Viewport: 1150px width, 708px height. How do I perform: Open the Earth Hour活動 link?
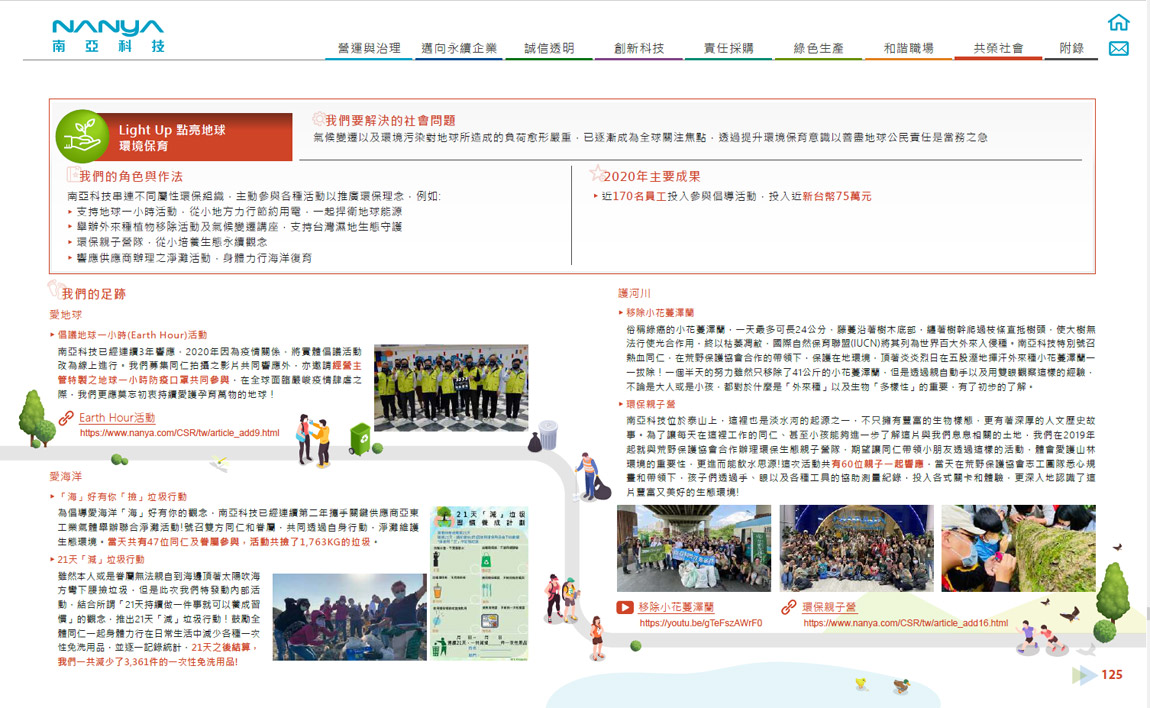(x=117, y=418)
